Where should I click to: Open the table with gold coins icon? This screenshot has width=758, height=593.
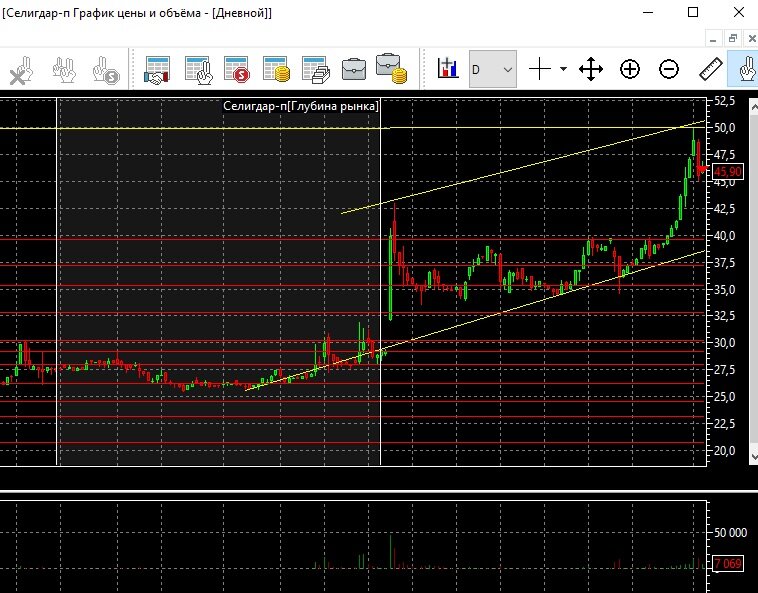(x=277, y=69)
